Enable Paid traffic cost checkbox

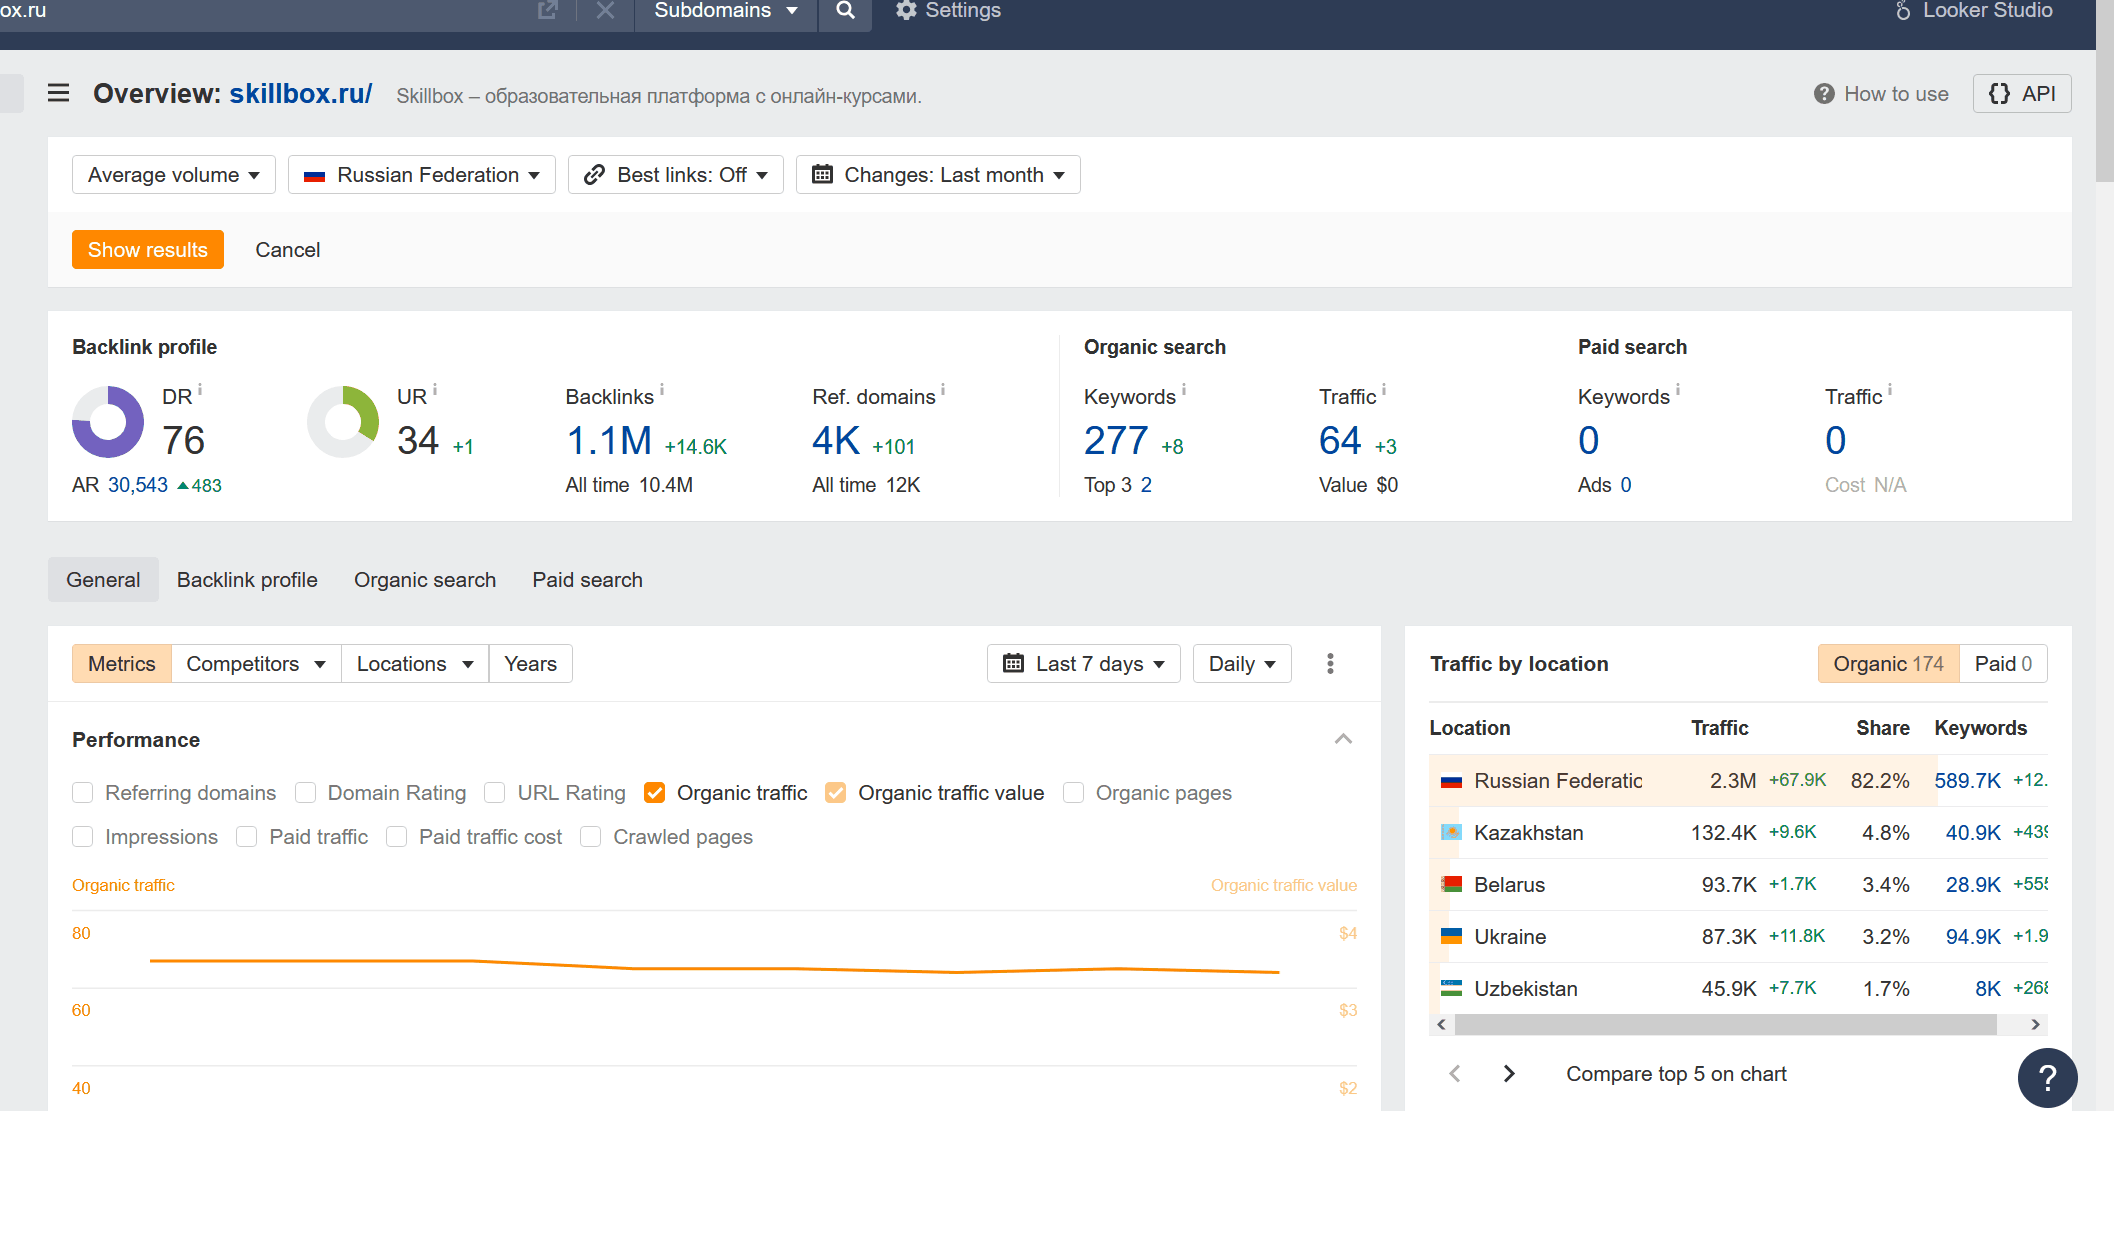[x=397, y=837]
